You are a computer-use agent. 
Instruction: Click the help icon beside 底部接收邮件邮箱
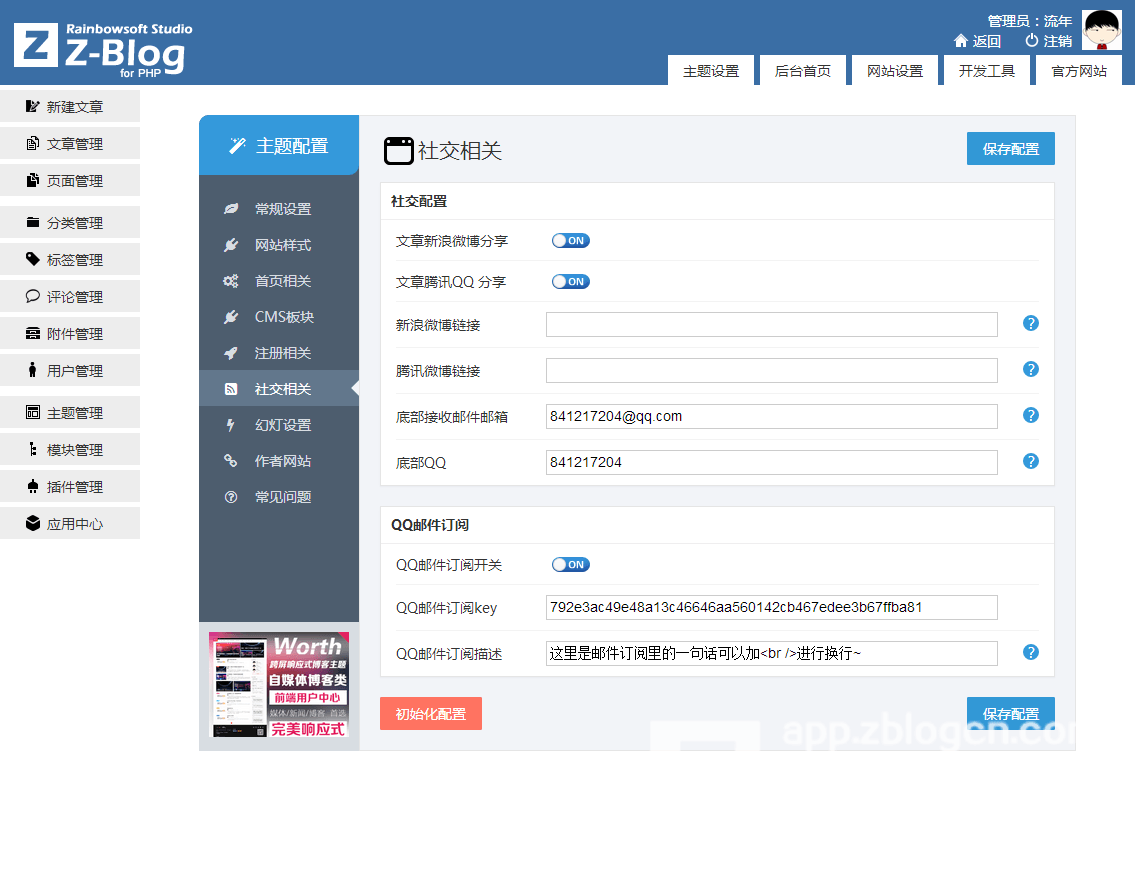click(1031, 415)
